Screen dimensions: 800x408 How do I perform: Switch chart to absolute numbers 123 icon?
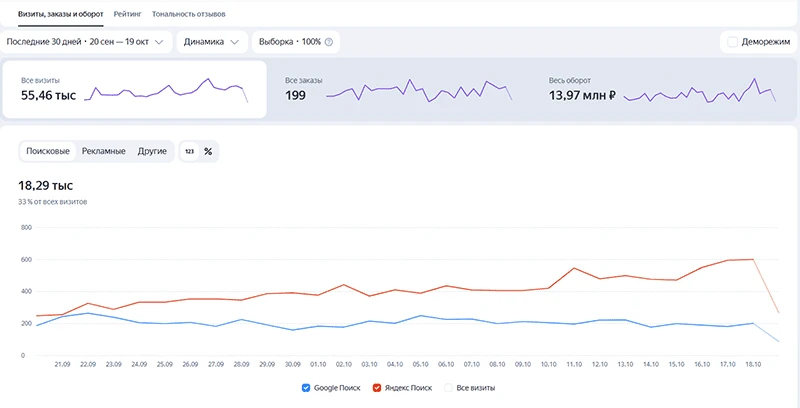tap(189, 151)
